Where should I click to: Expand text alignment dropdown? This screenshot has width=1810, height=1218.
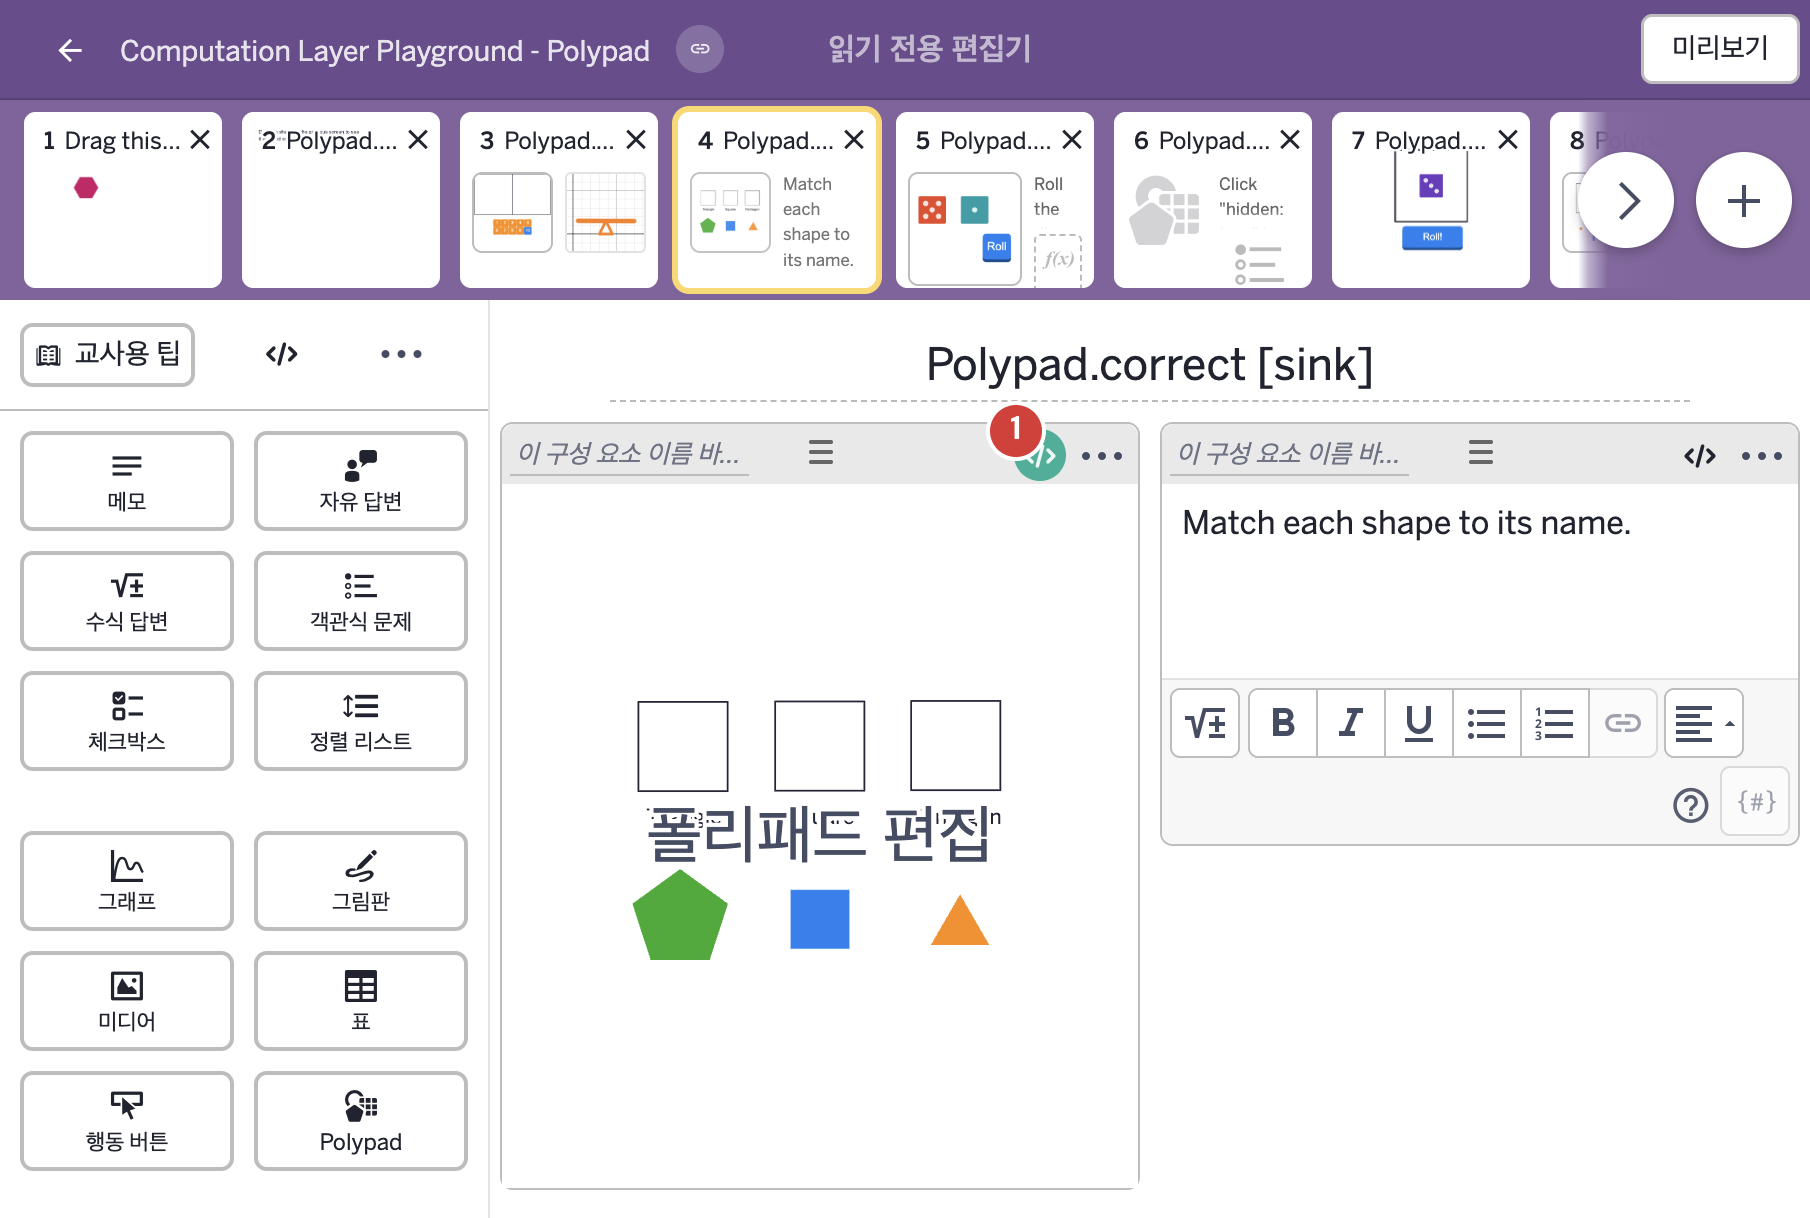pyautogui.click(x=1704, y=723)
